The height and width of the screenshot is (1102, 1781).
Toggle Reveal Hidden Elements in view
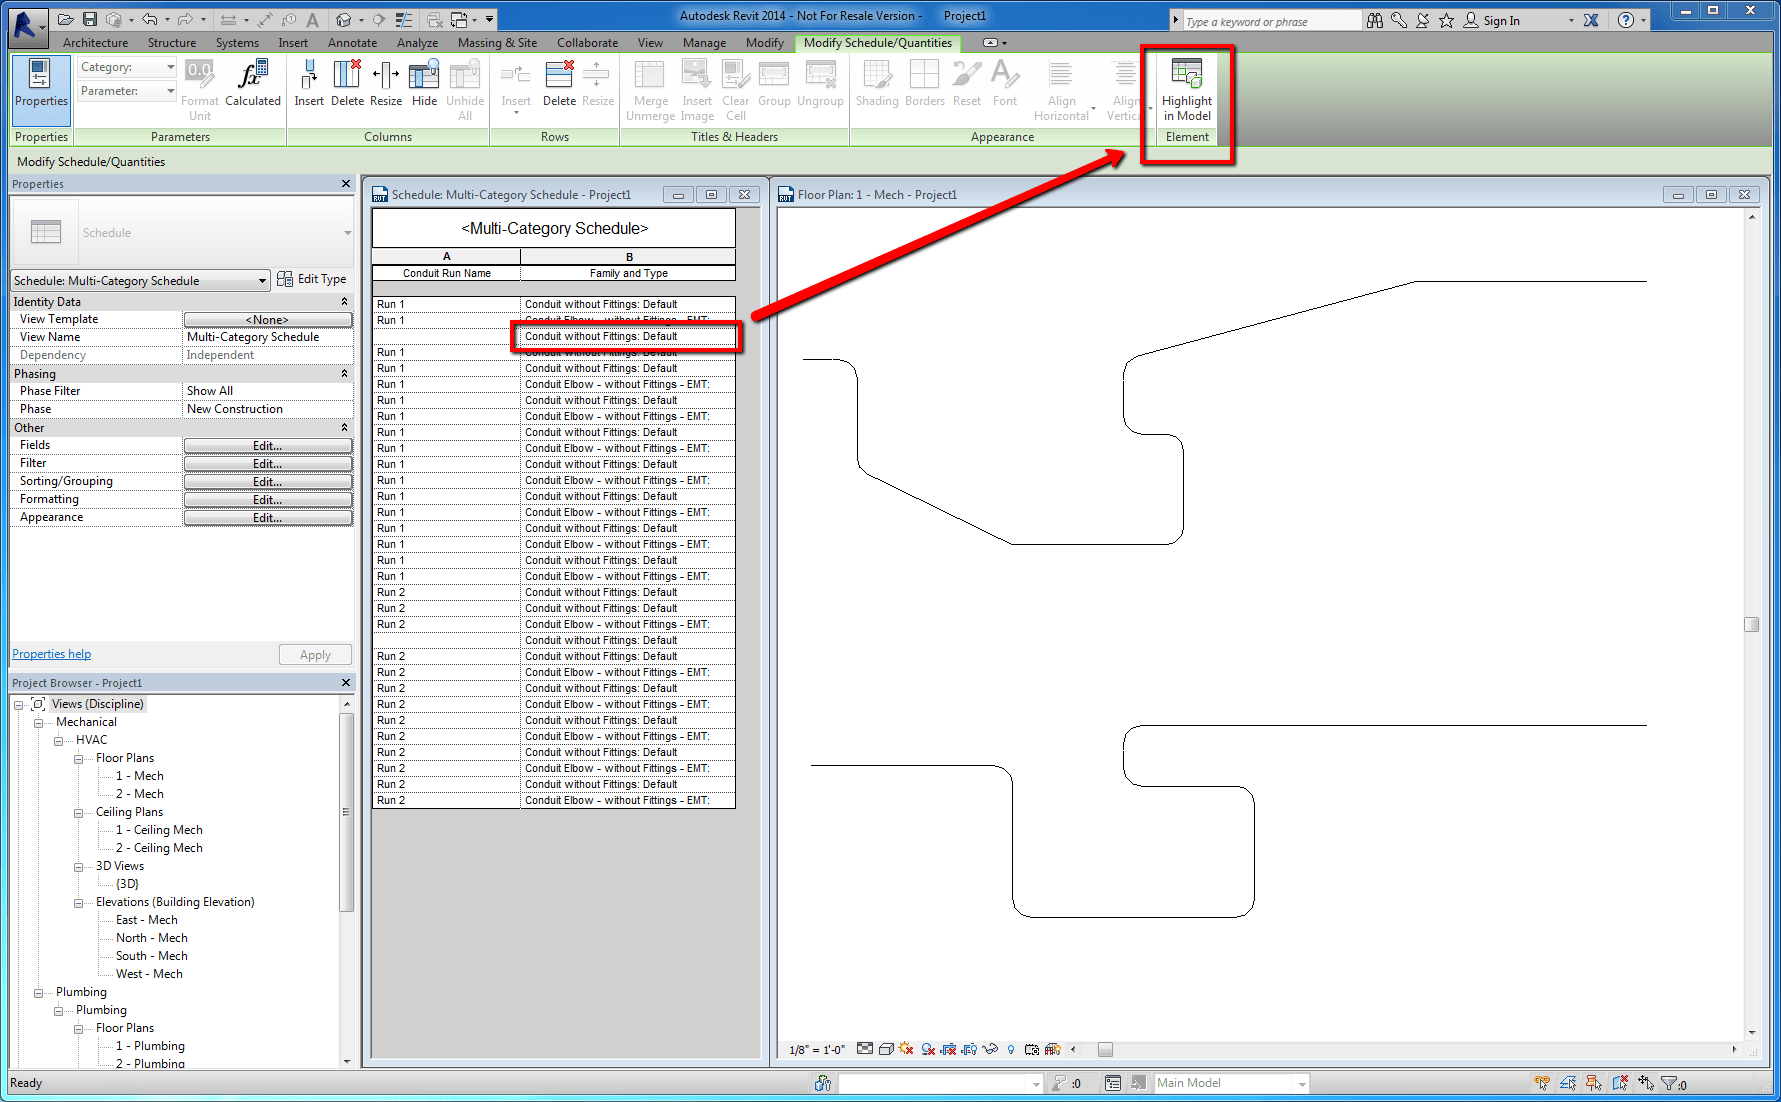click(x=1011, y=1049)
